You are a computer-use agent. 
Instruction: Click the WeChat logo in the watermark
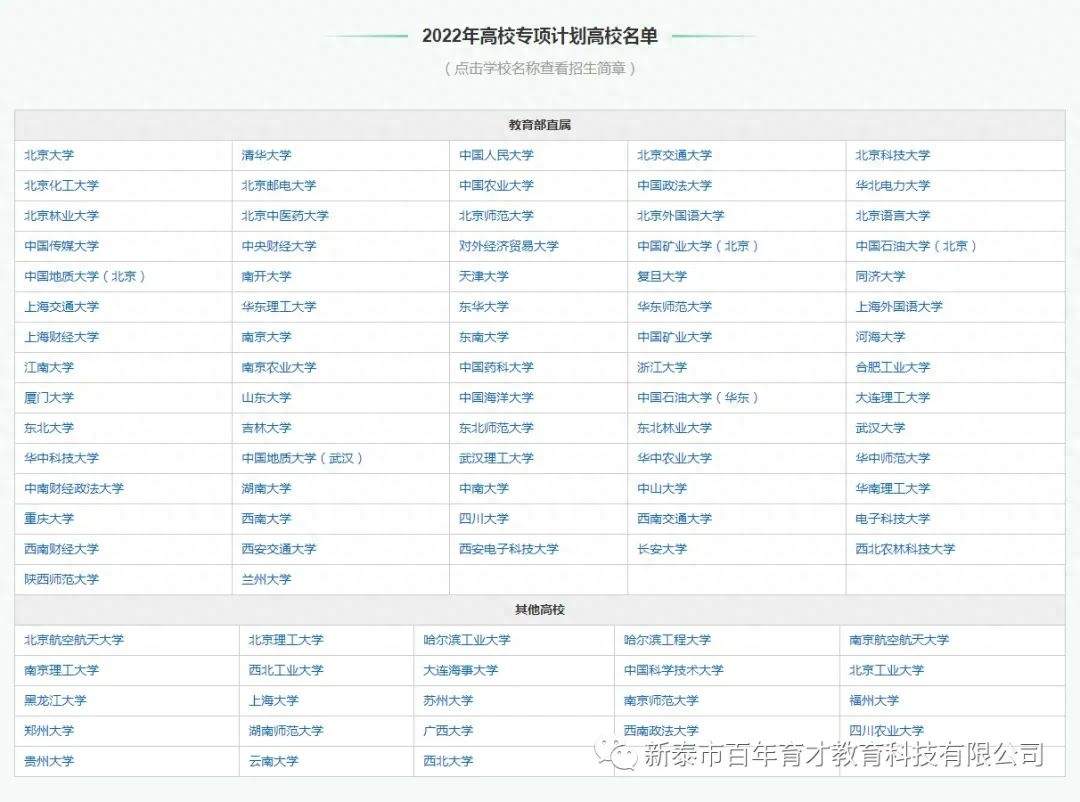coord(618,753)
